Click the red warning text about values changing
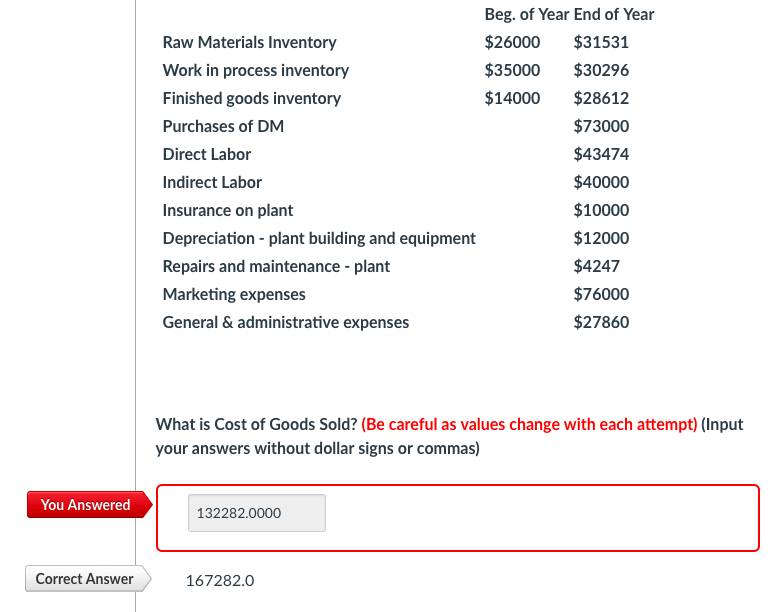 click(529, 424)
